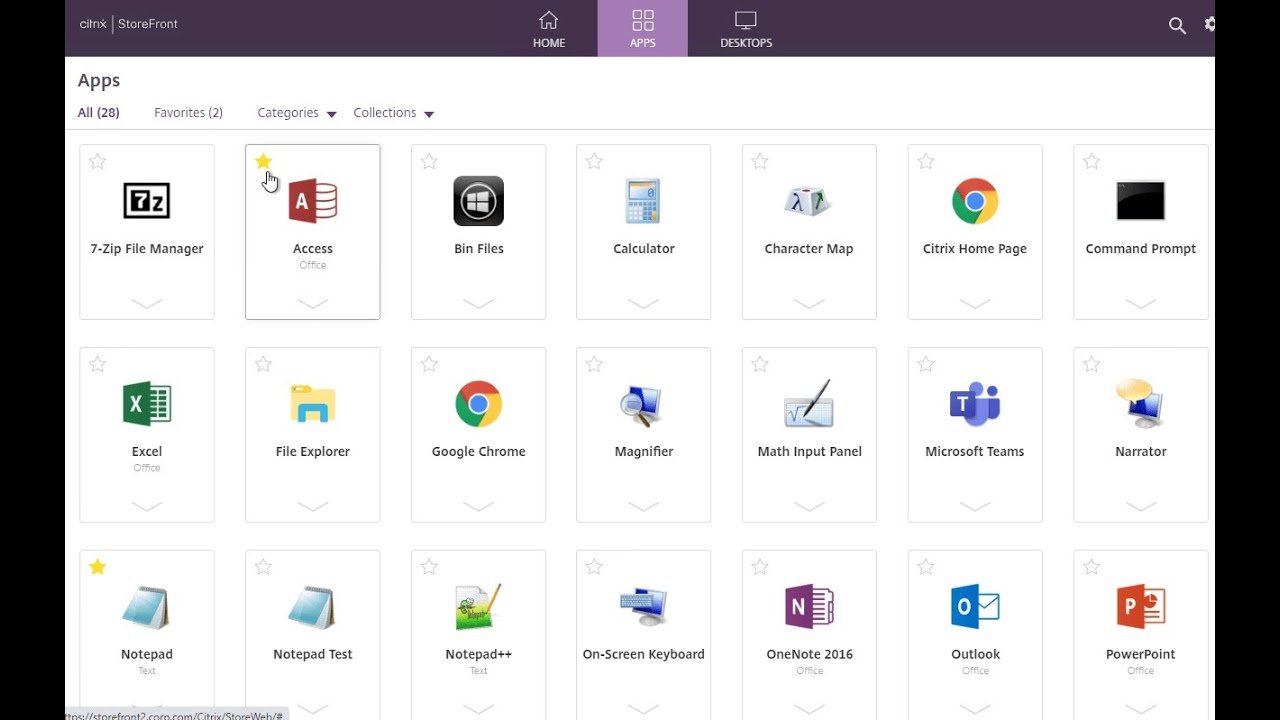Expand details chevron under Character Map

coord(809,303)
